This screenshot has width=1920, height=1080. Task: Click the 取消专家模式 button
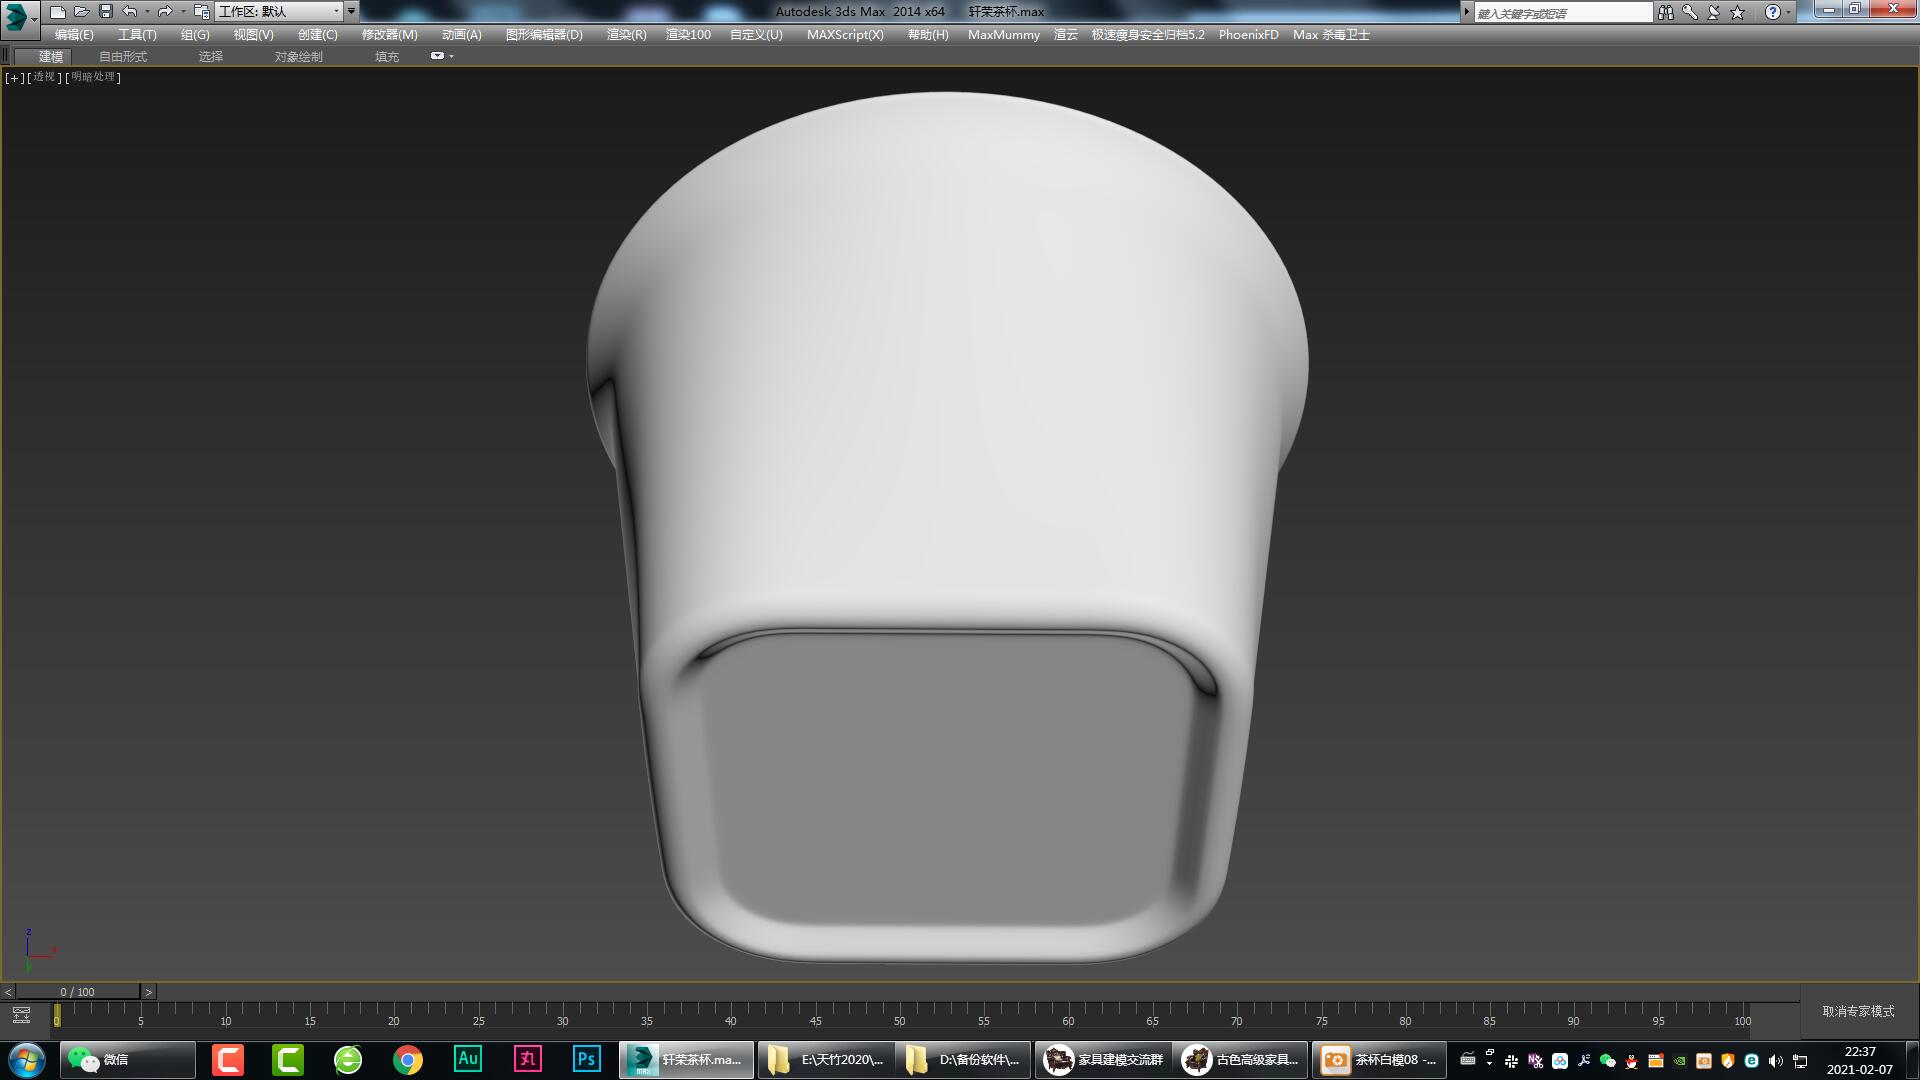click(1857, 1011)
